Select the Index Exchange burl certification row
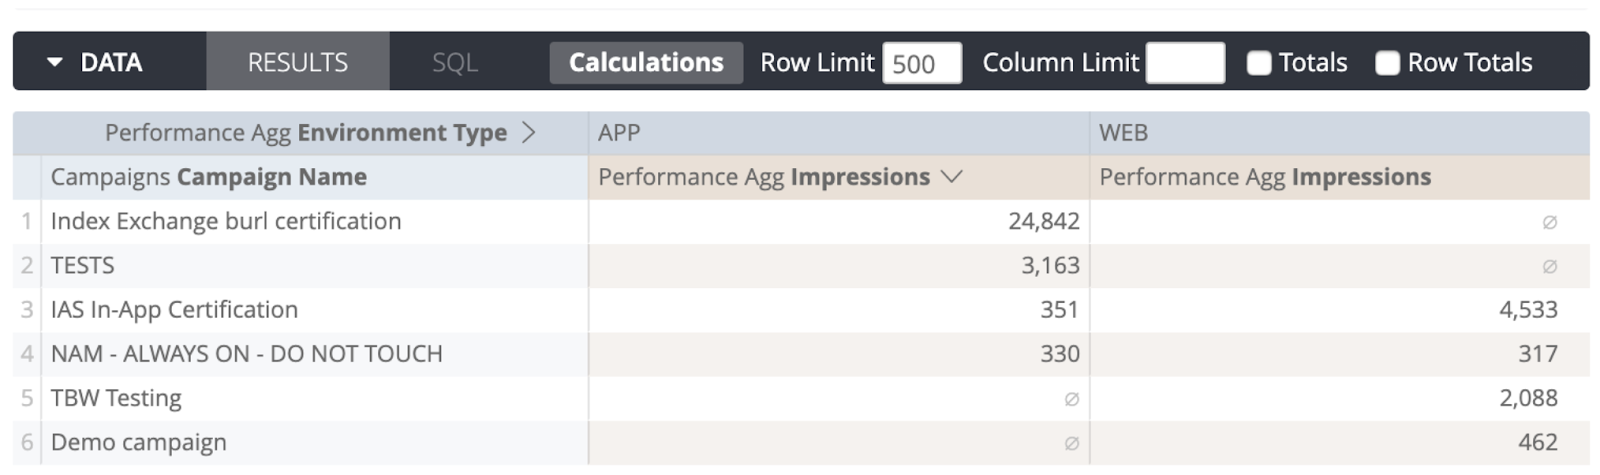This screenshot has width=1600, height=475. [225, 221]
